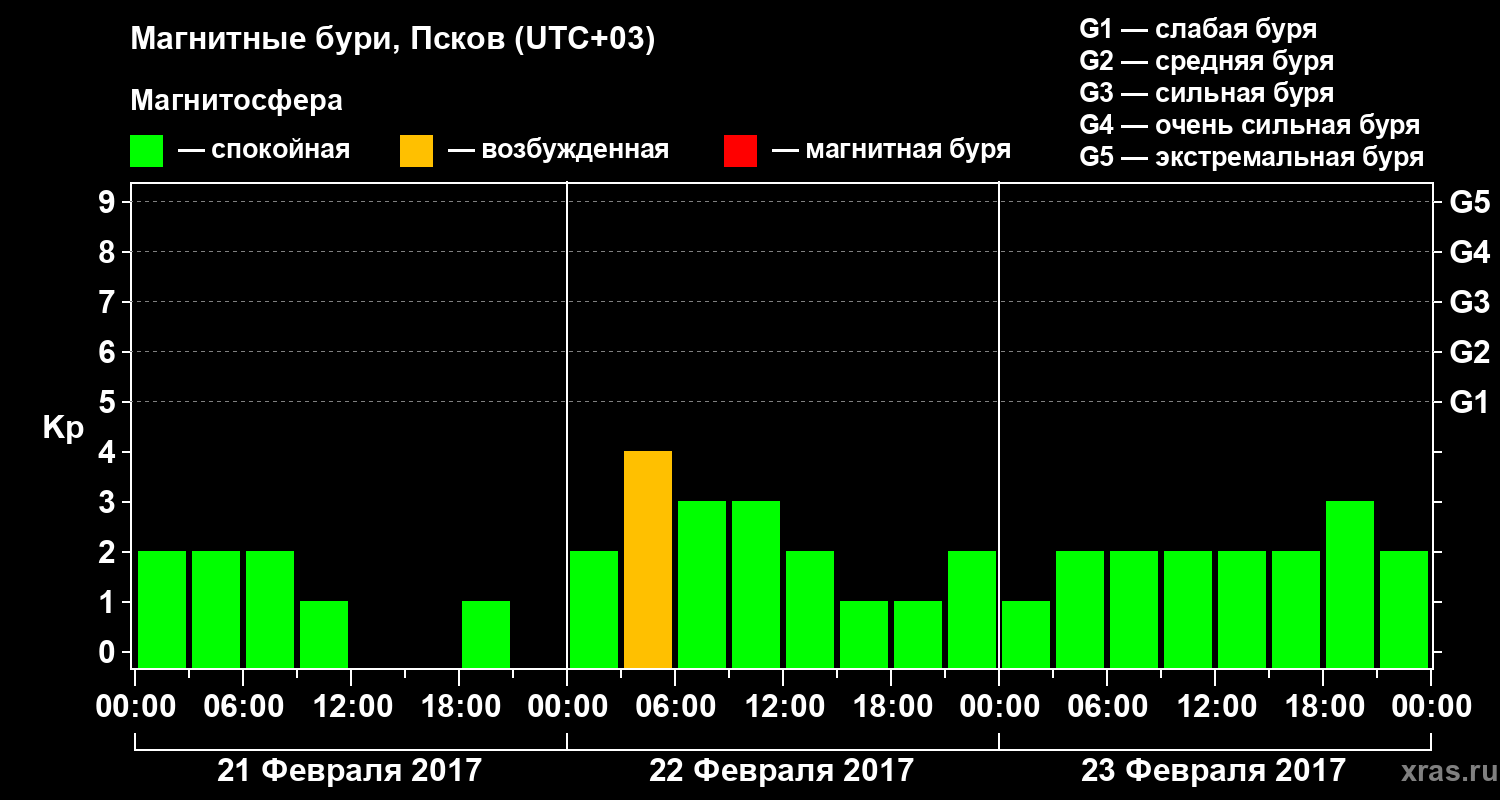Viewport: 1500px width, 800px height.
Task: Click the 'G3' right axis label
Action: 1469,302
